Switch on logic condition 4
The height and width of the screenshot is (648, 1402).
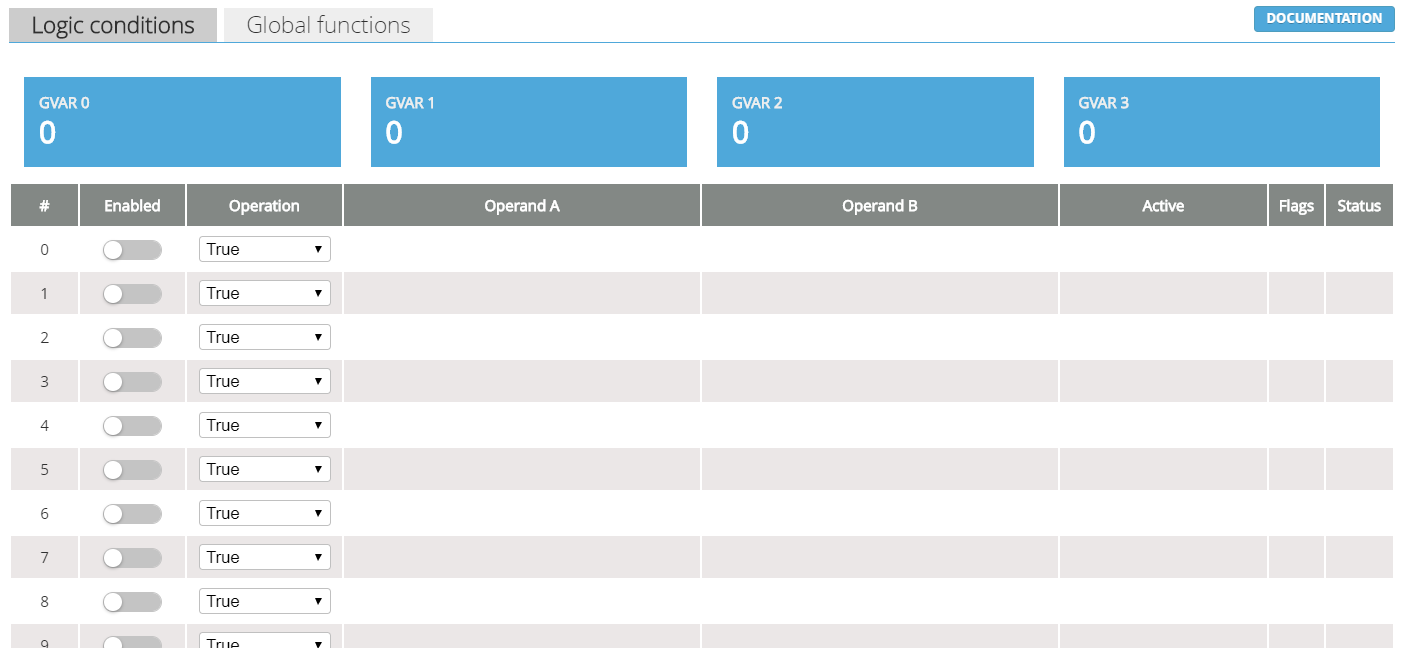[132, 426]
